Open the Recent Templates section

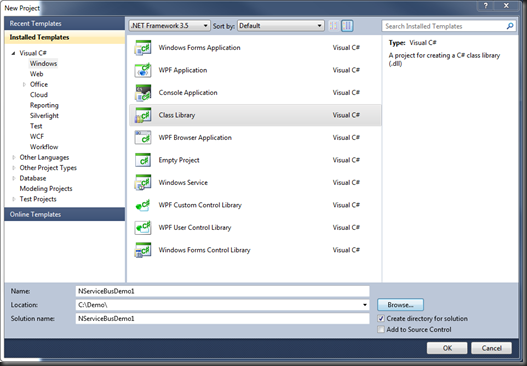pos(65,24)
